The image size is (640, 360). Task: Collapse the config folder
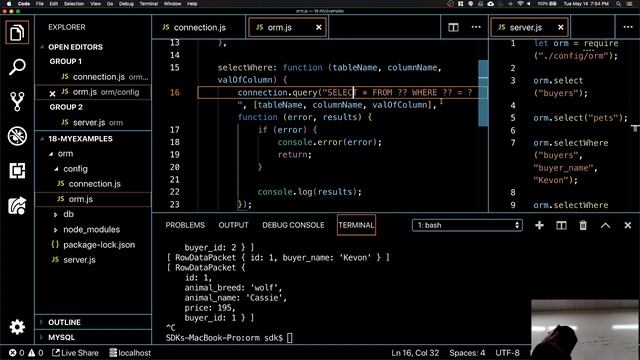(75, 169)
